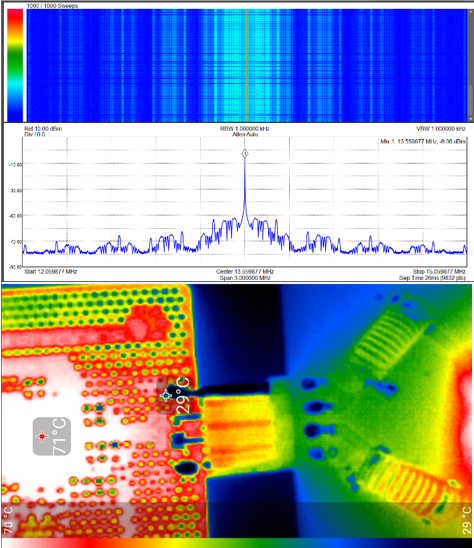Click the 'Ref 10.00 dBm' reference level label
This screenshot has width=474, height=548.
tap(43, 129)
